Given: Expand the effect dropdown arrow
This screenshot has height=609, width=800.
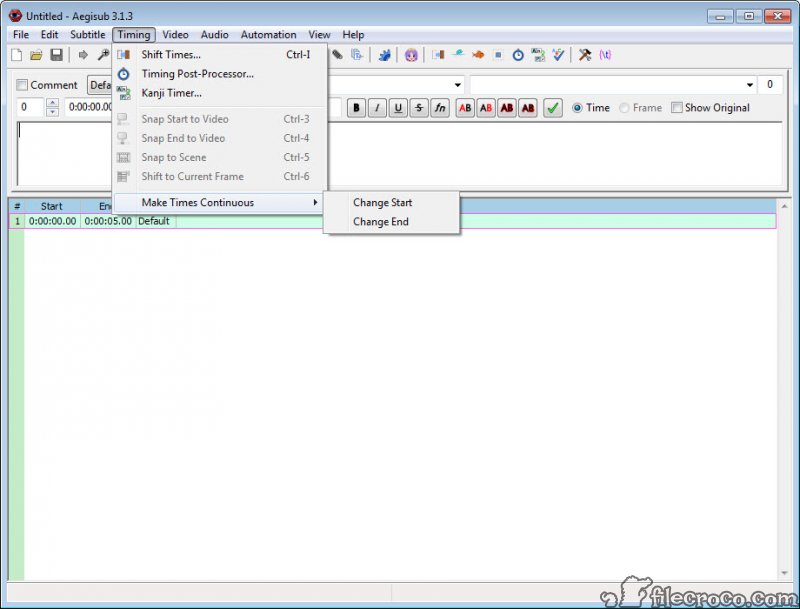Looking at the screenshot, I should tap(749, 85).
